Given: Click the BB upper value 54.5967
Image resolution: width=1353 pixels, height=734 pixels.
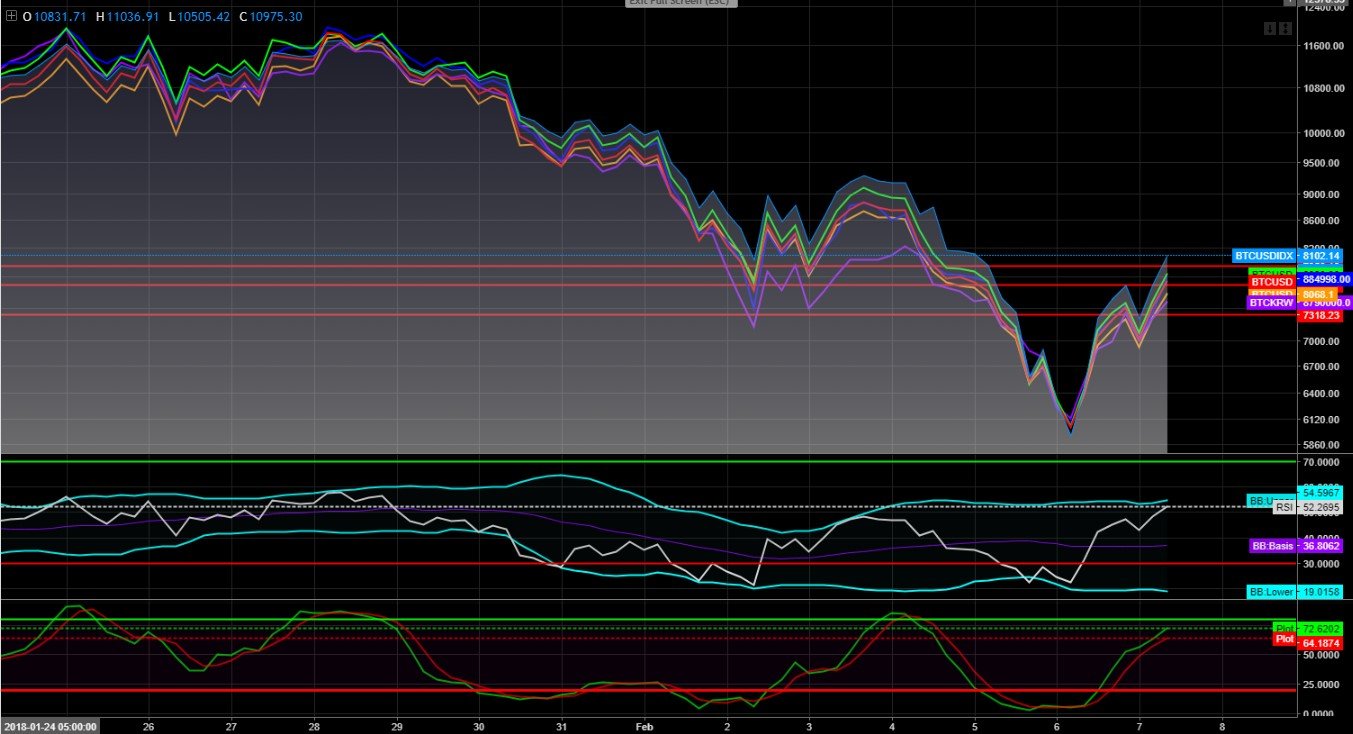Looking at the screenshot, I should pyautogui.click(x=1321, y=494).
